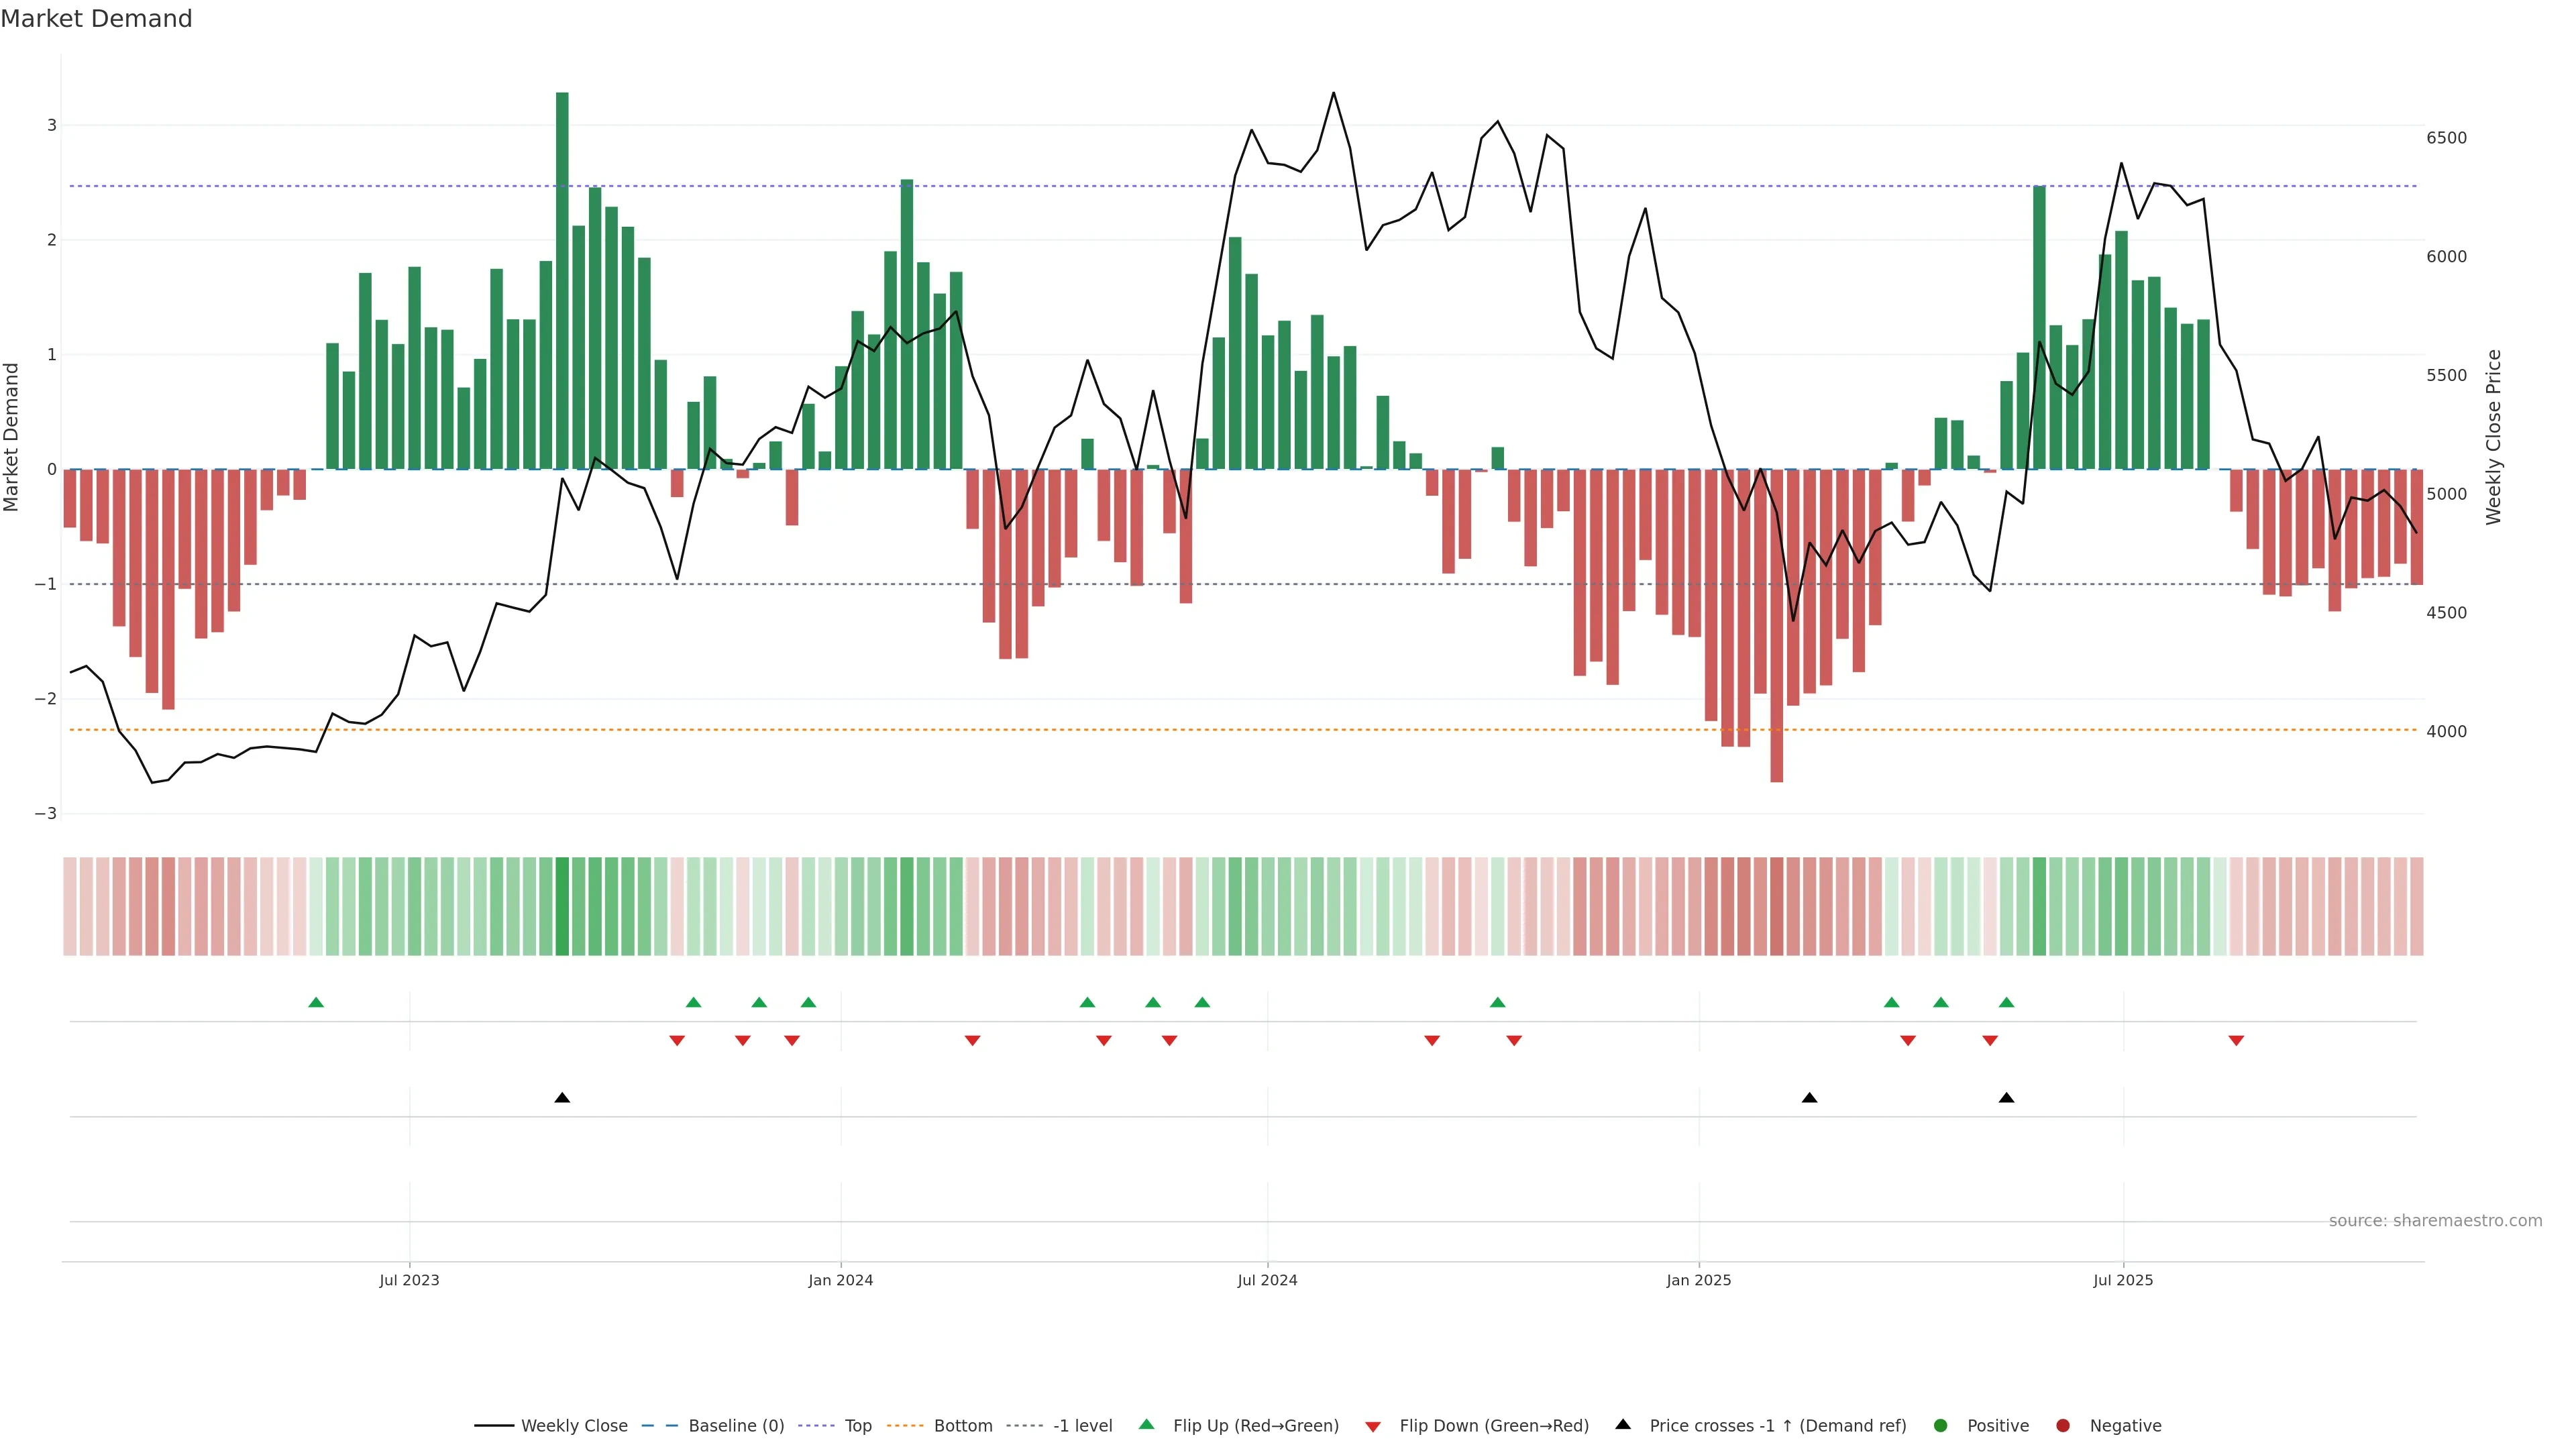This screenshot has height=1449, width=2576.
Task: Click the Market Demand chart title
Action: (96, 19)
